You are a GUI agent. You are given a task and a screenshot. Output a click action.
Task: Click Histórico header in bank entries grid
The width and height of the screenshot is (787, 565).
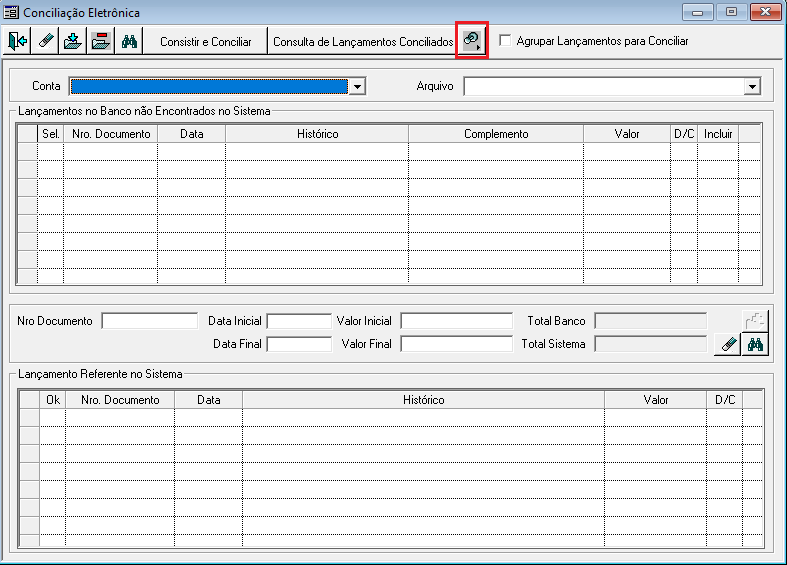(317, 134)
